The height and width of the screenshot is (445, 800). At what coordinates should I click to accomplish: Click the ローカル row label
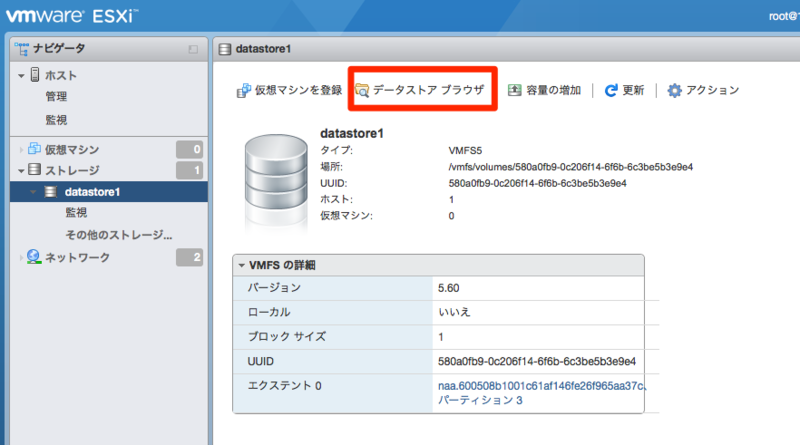point(269,312)
